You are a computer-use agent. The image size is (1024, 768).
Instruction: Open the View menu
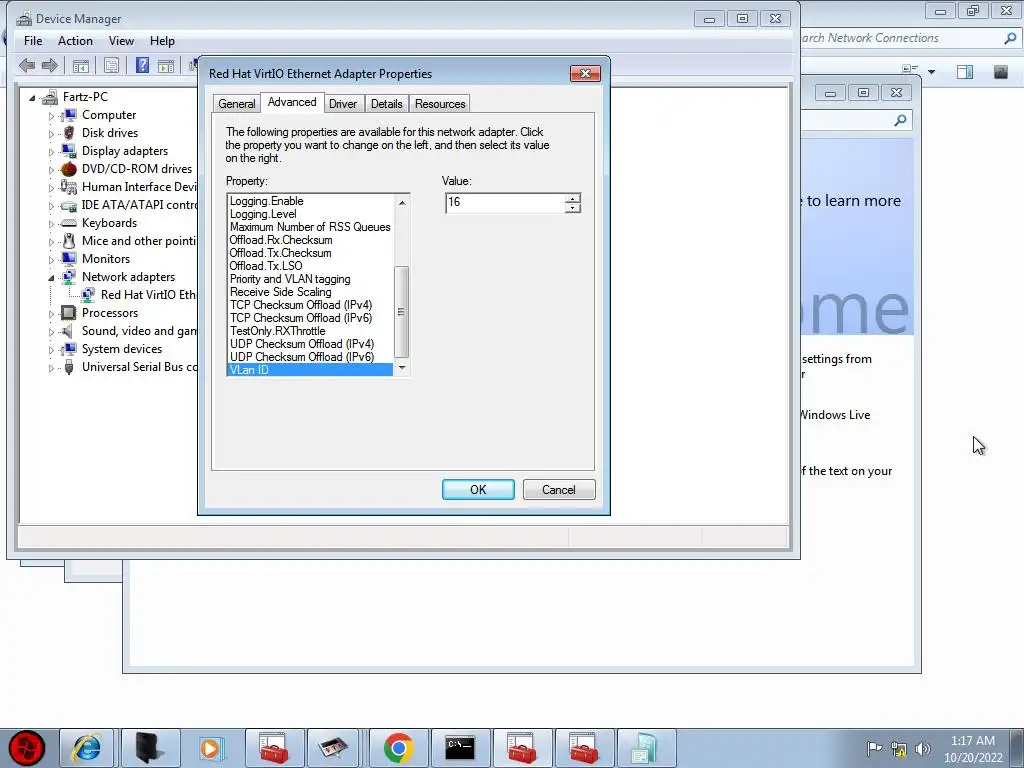(121, 40)
